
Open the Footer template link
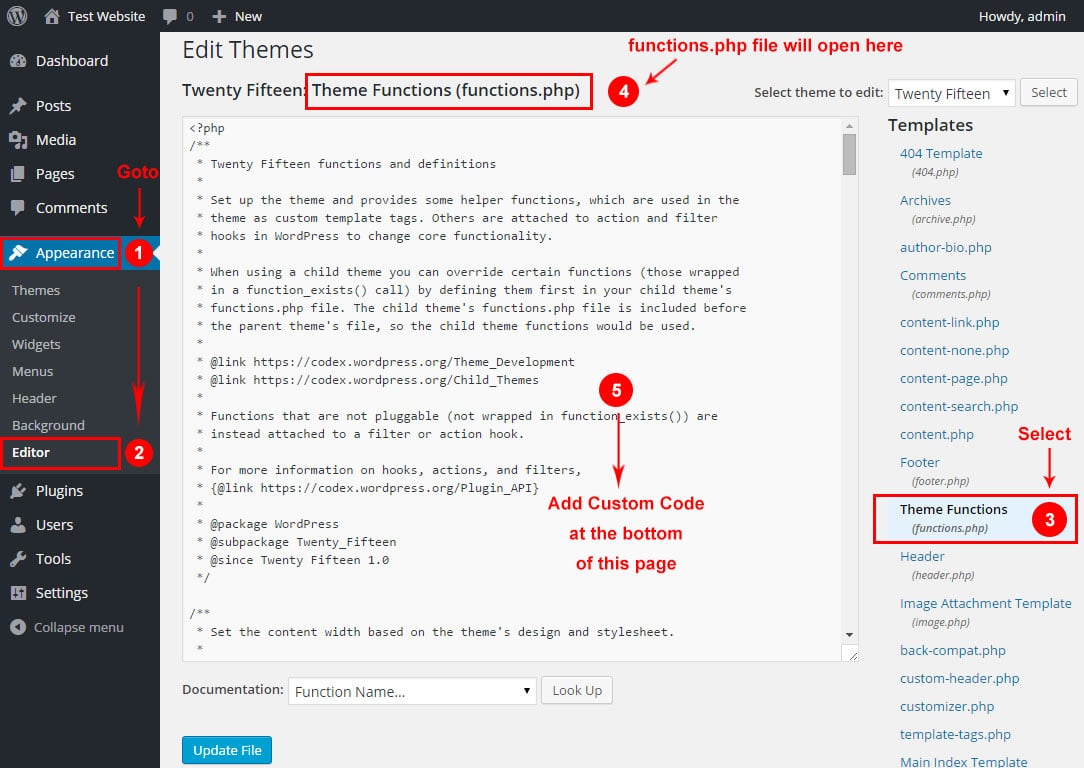[x=919, y=462]
